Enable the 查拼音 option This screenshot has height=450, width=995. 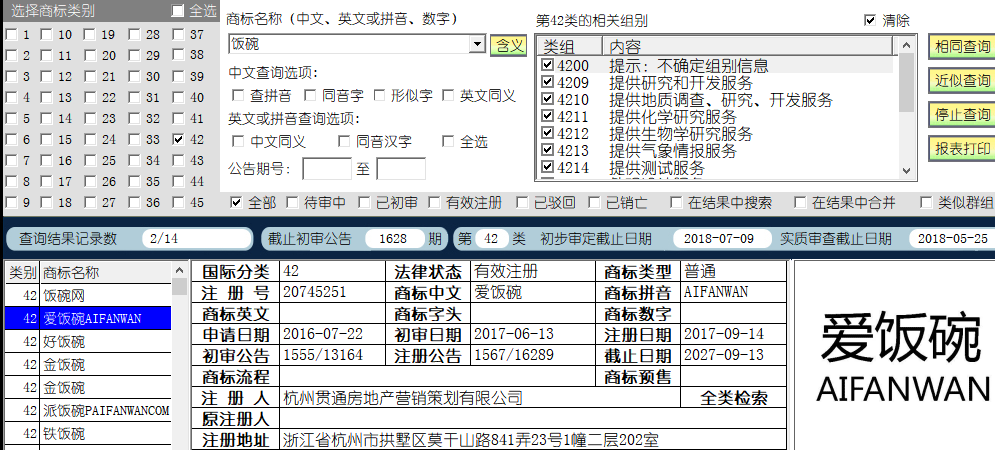click(x=239, y=96)
